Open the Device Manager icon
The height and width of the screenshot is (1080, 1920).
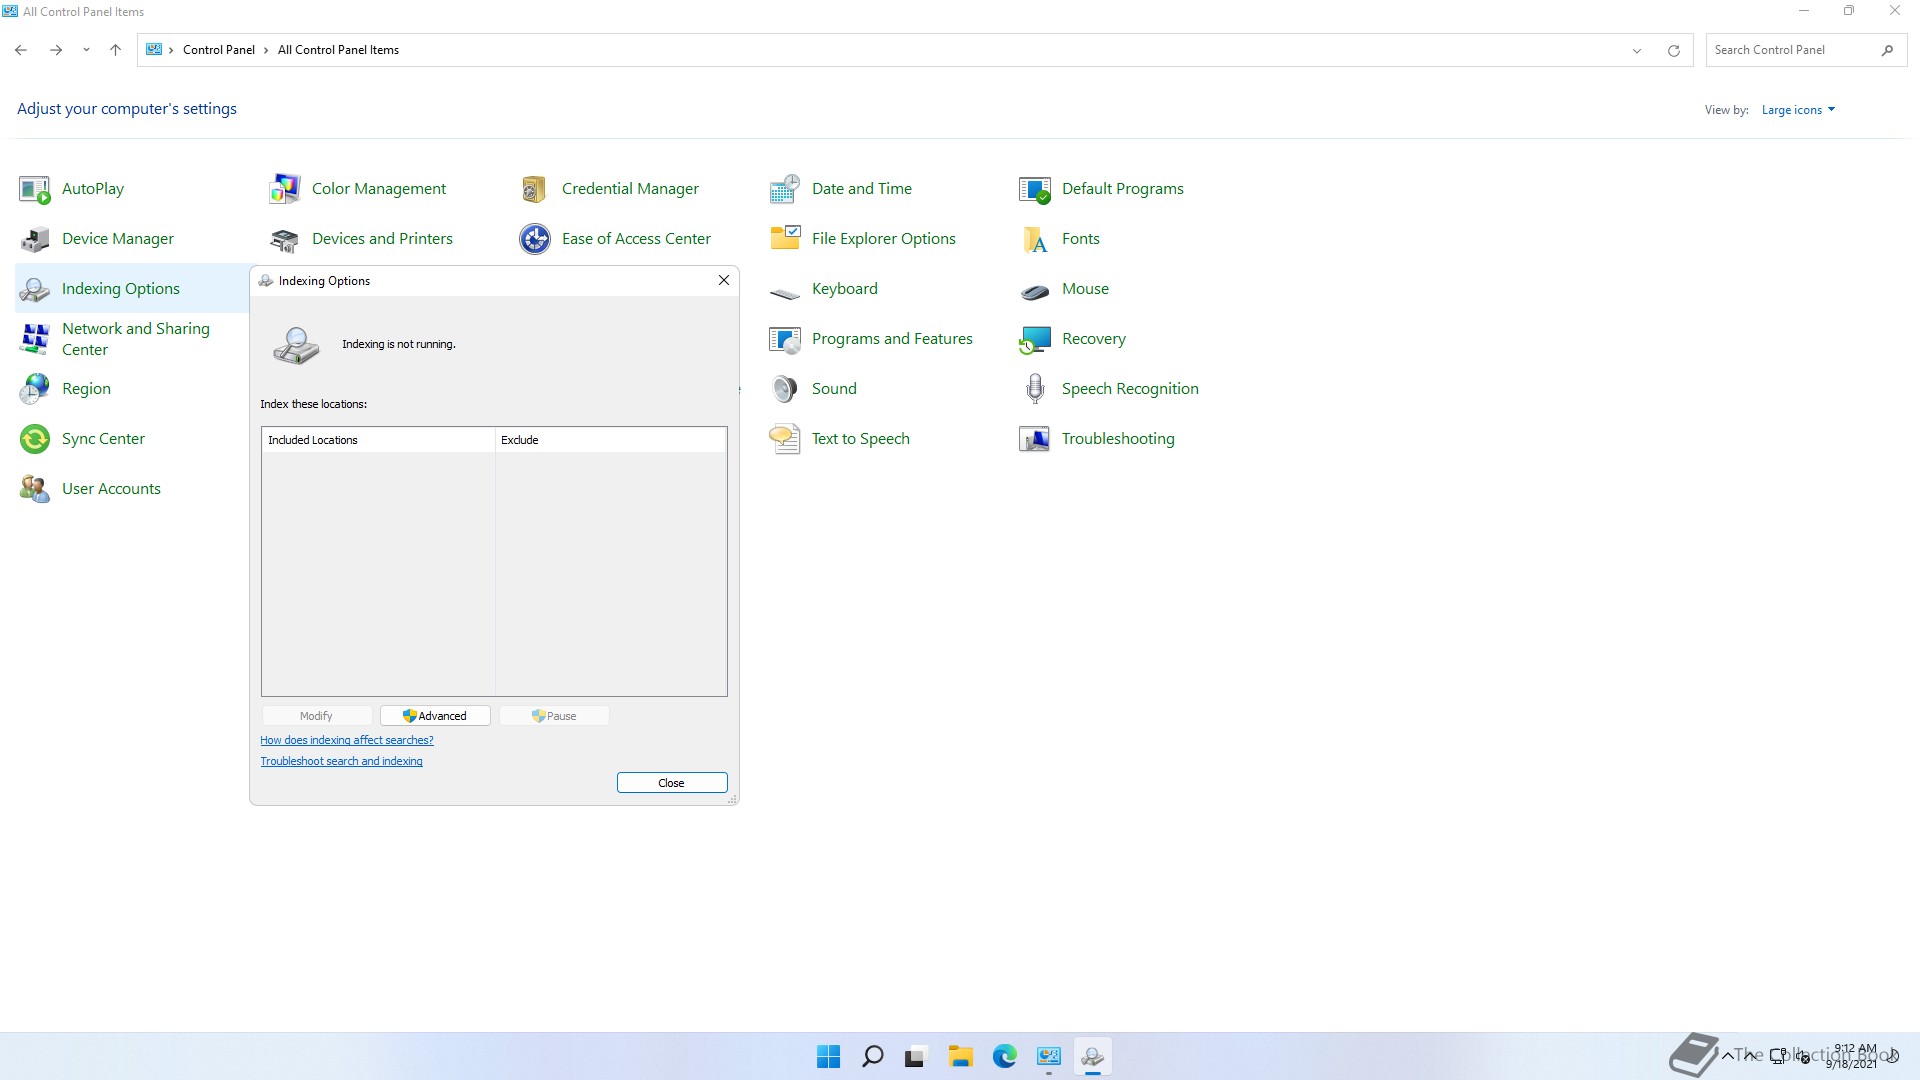[35, 239]
